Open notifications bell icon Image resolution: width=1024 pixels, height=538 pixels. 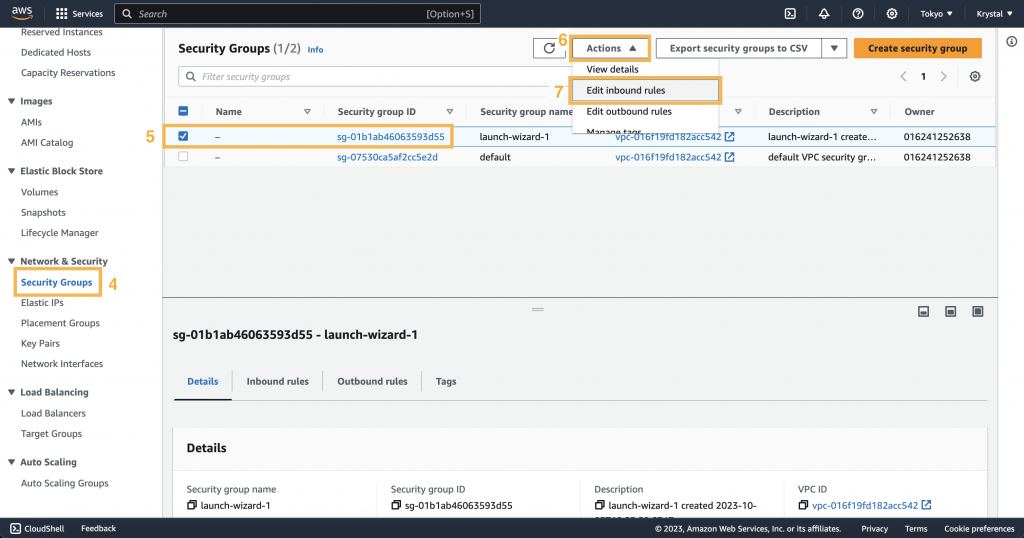pos(824,14)
